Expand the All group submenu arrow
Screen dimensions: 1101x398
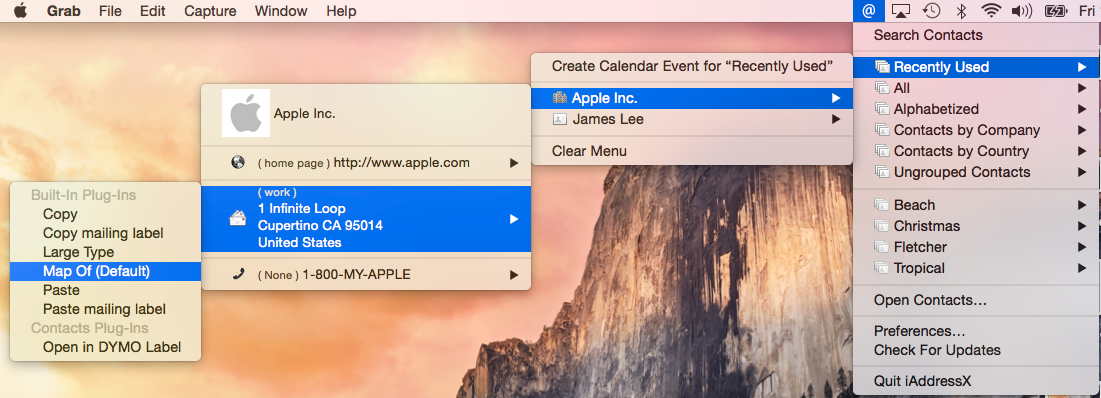click(1081, 88)
